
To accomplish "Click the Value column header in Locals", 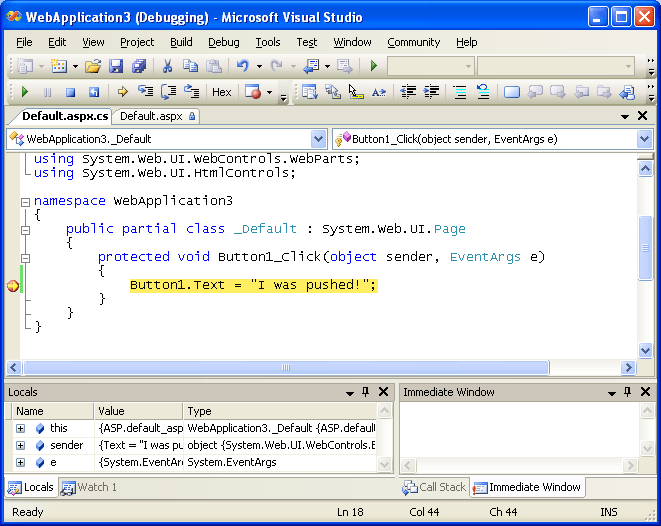I will tap(138, 411).
